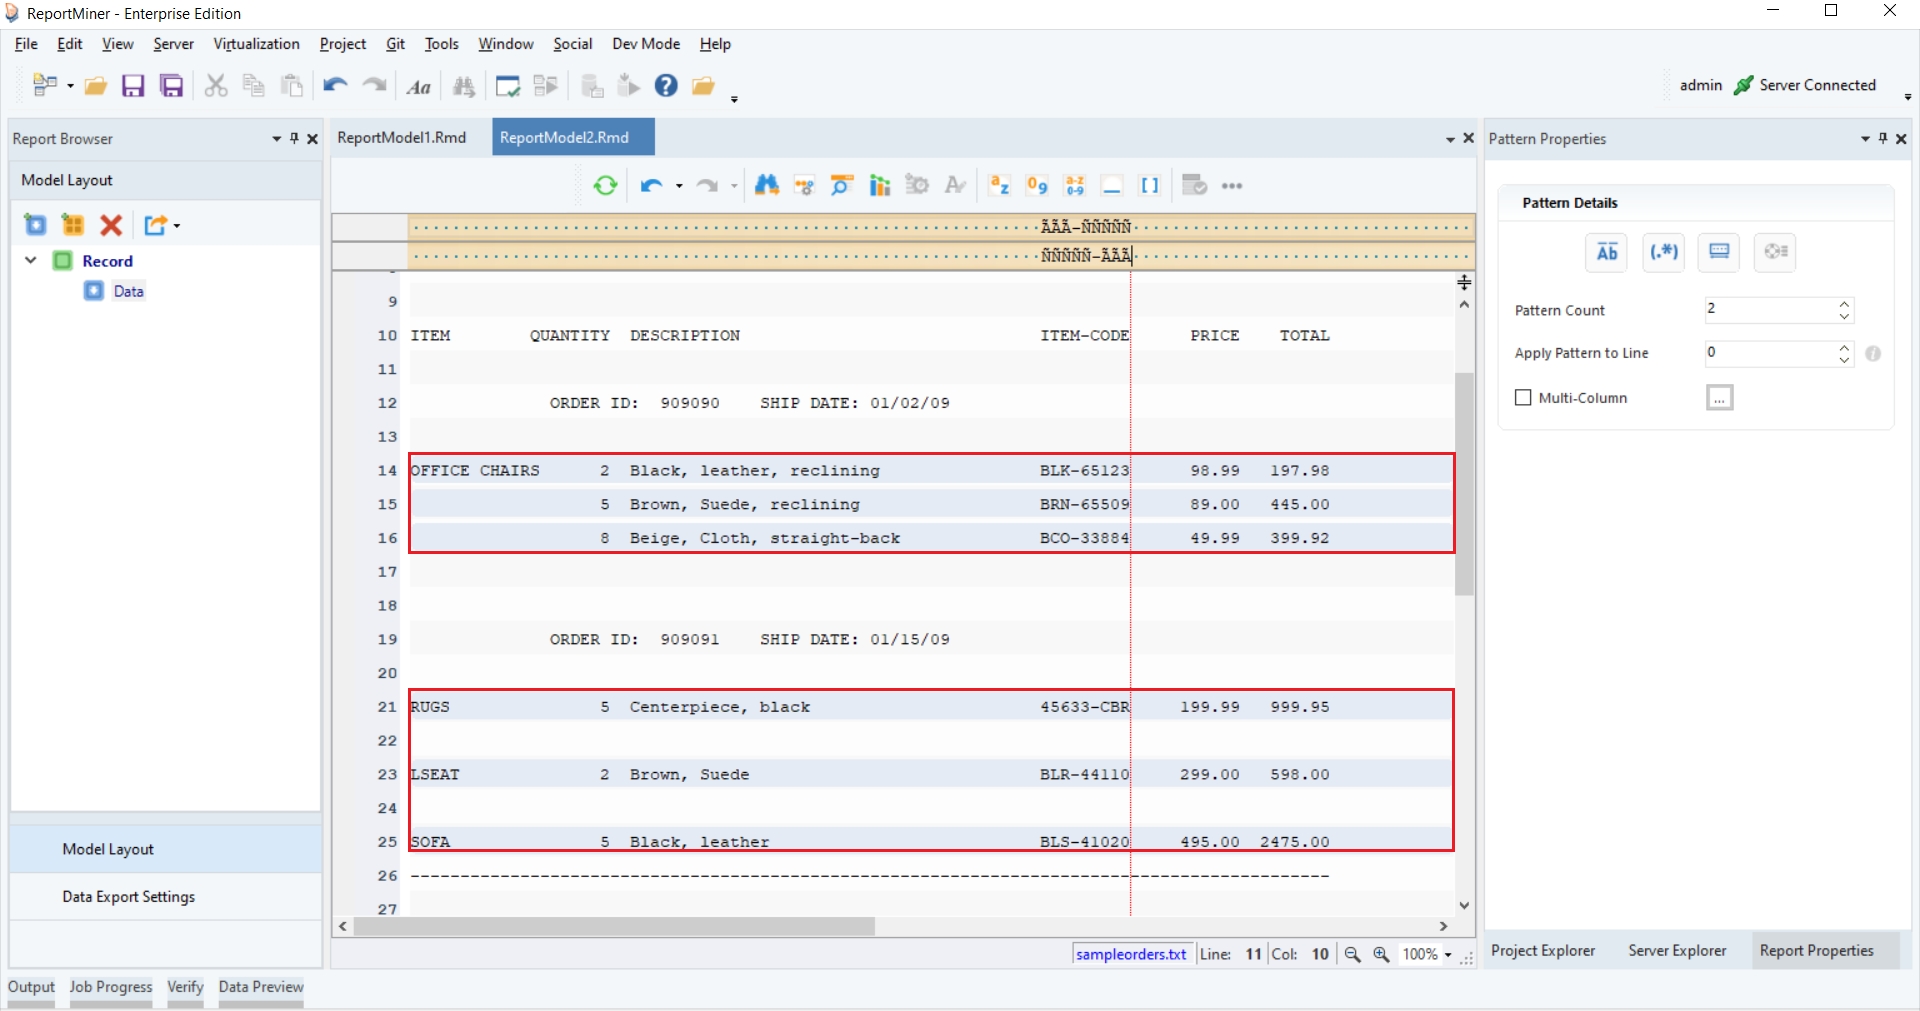Increase Pattern Count using up arrow
The width and height of the screenshot is (1920, 1011).
pyautogui.click(x=1844, y=304)
